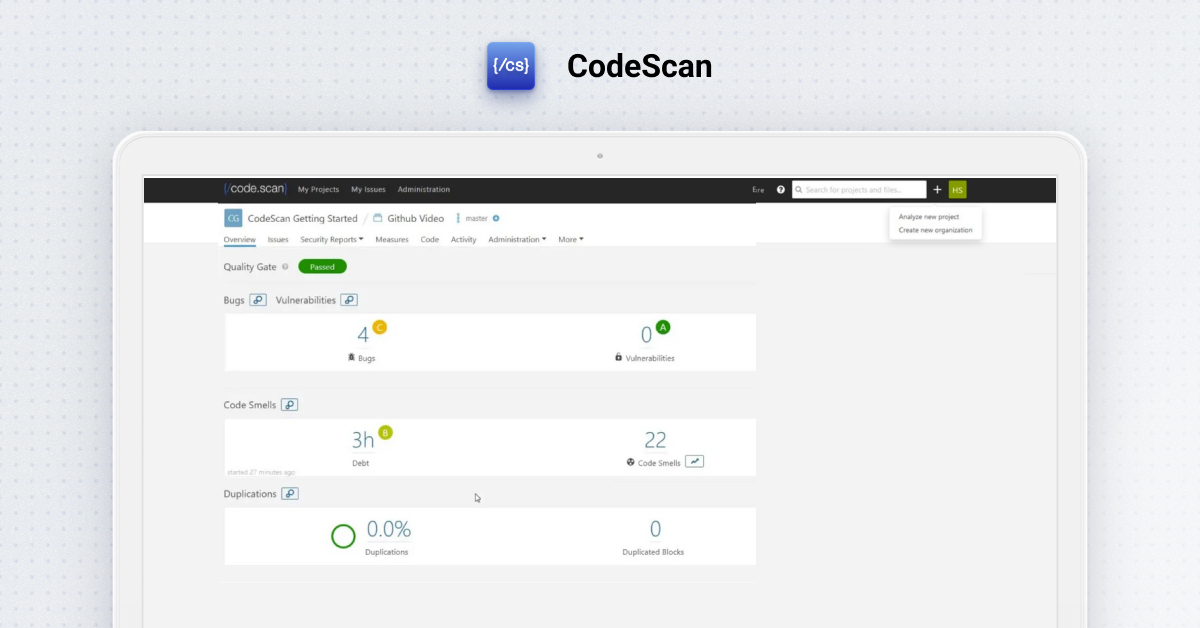Click the search for projects and files field
Viewport: 1200px width, 628px height.
(x=860, y=190)
